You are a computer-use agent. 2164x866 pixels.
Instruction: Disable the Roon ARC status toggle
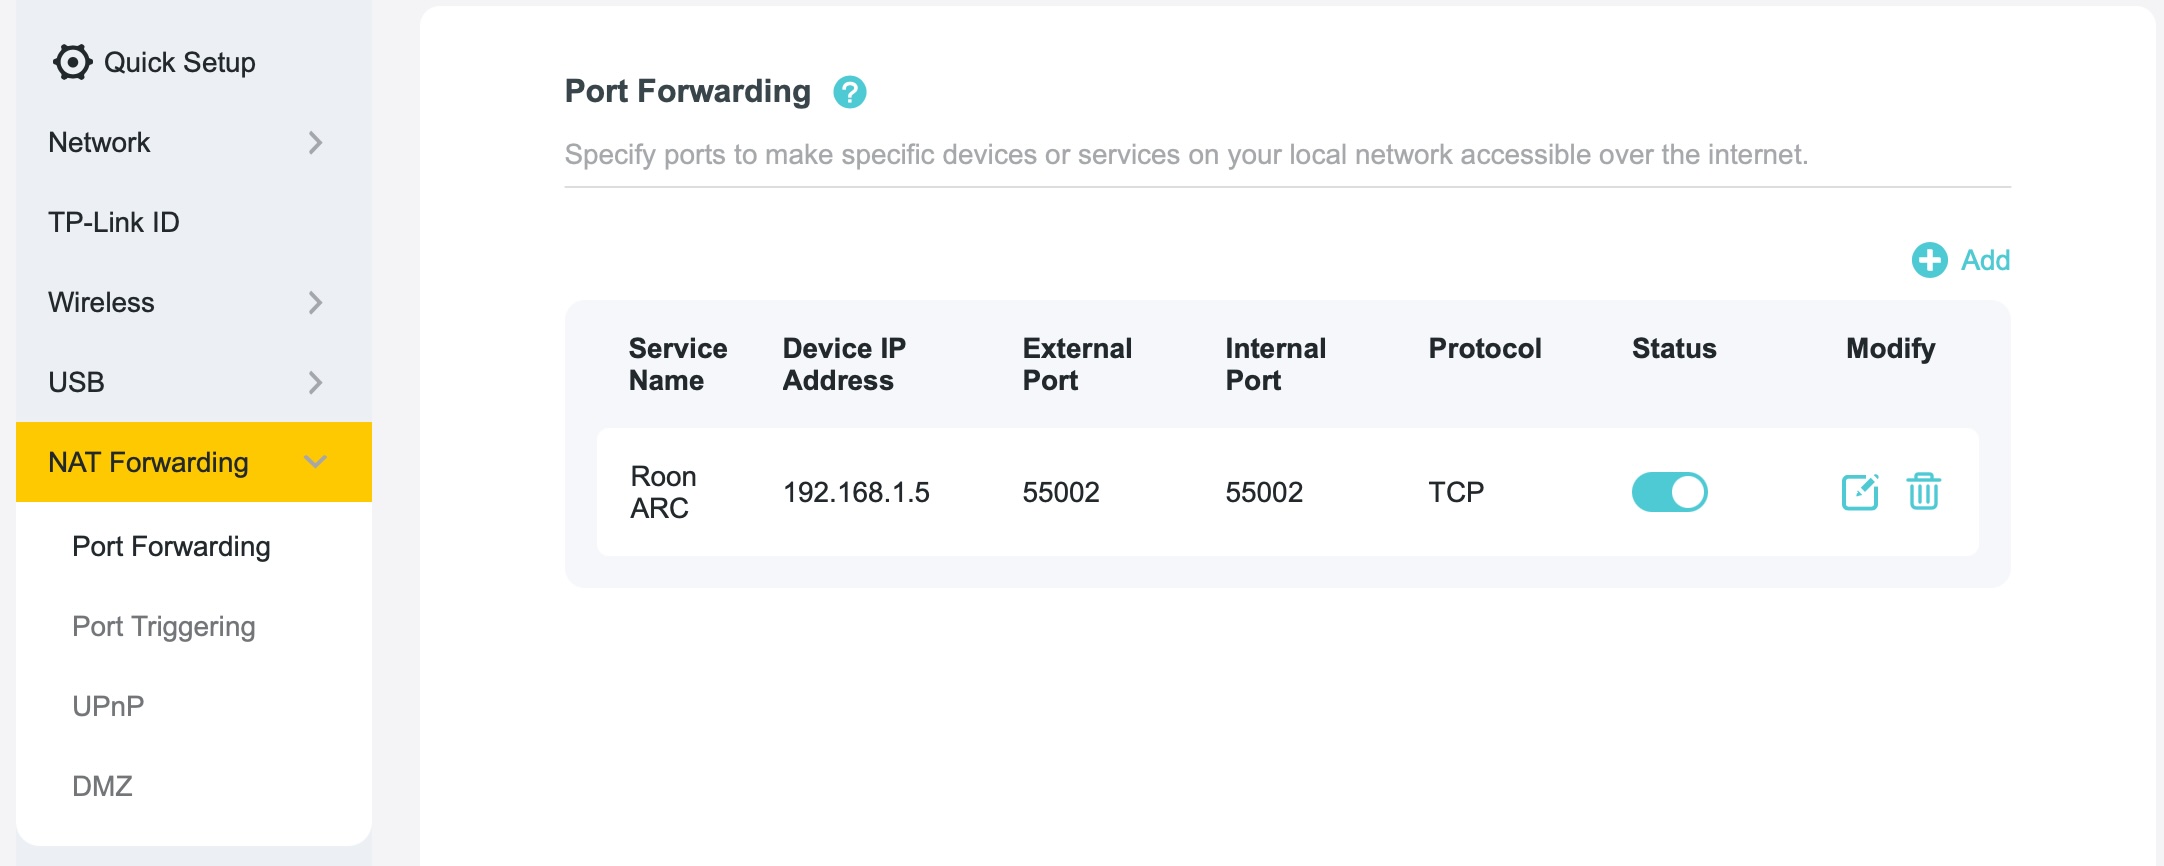[x=1669, y=492]
